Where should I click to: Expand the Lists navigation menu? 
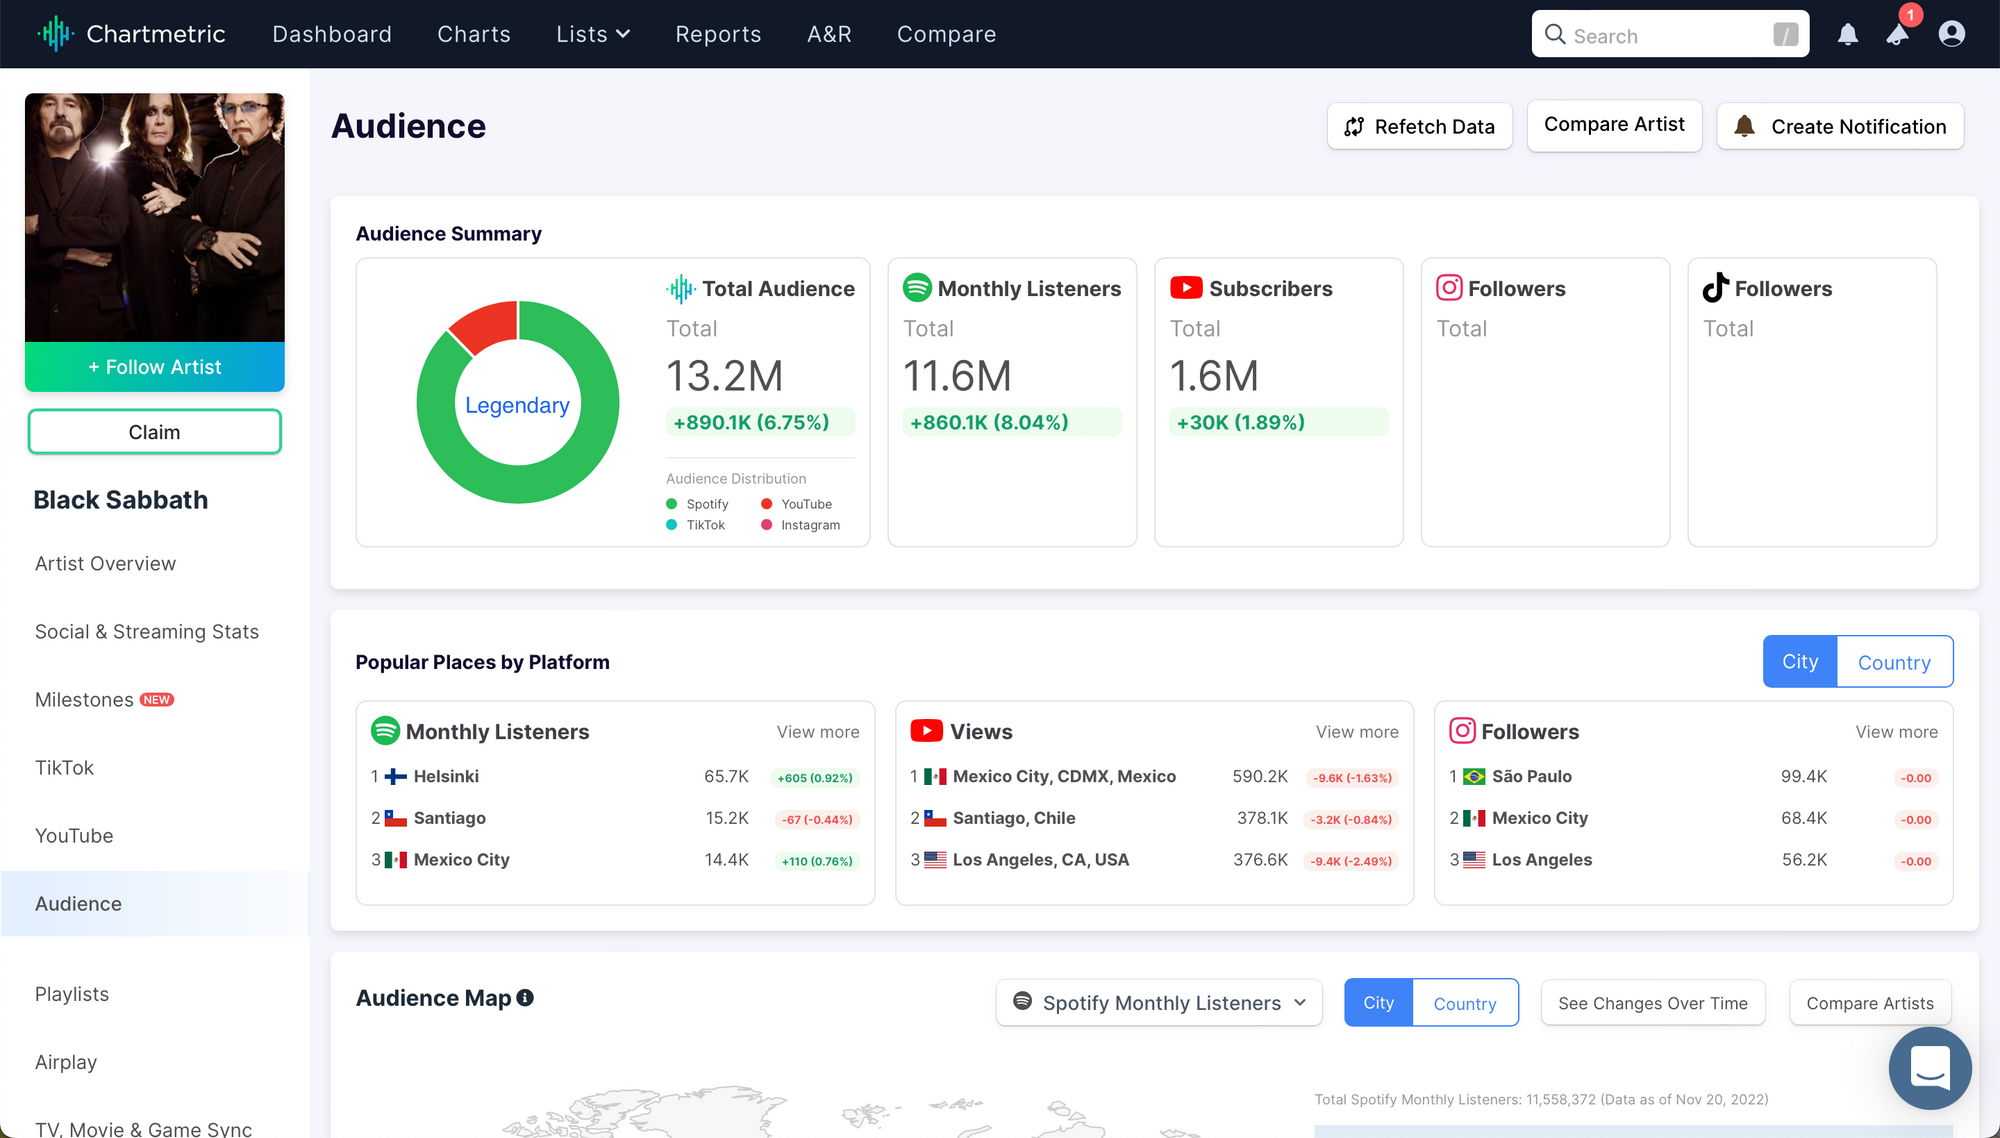pos(591,34)
